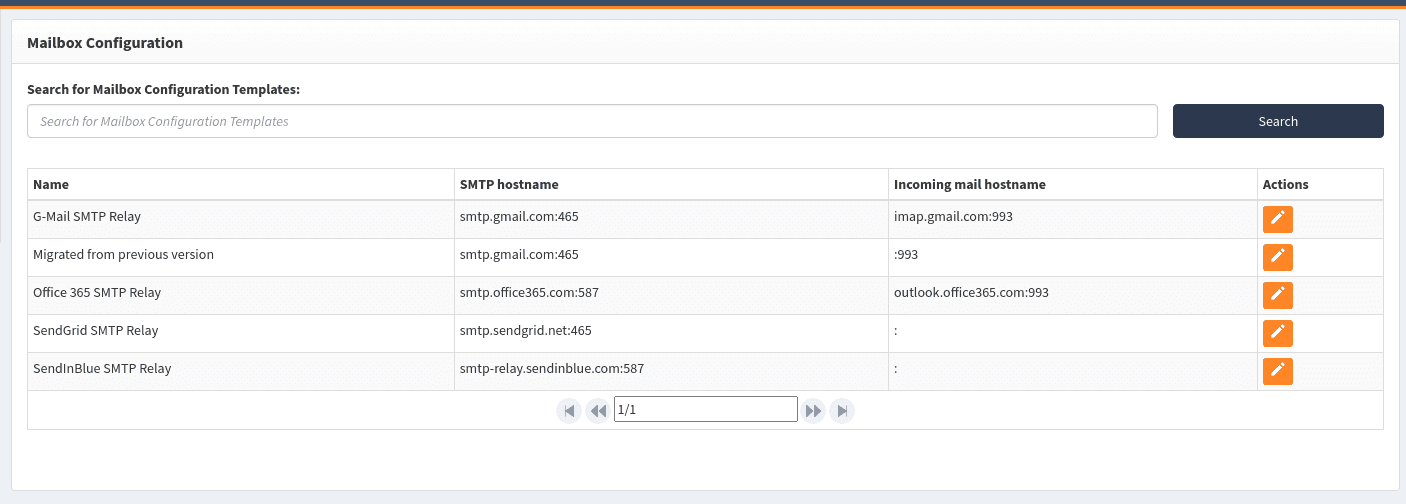This screenshot has height=504, width=1406.
Task: Click the Search button
Action: click(x=1277, y=121)
